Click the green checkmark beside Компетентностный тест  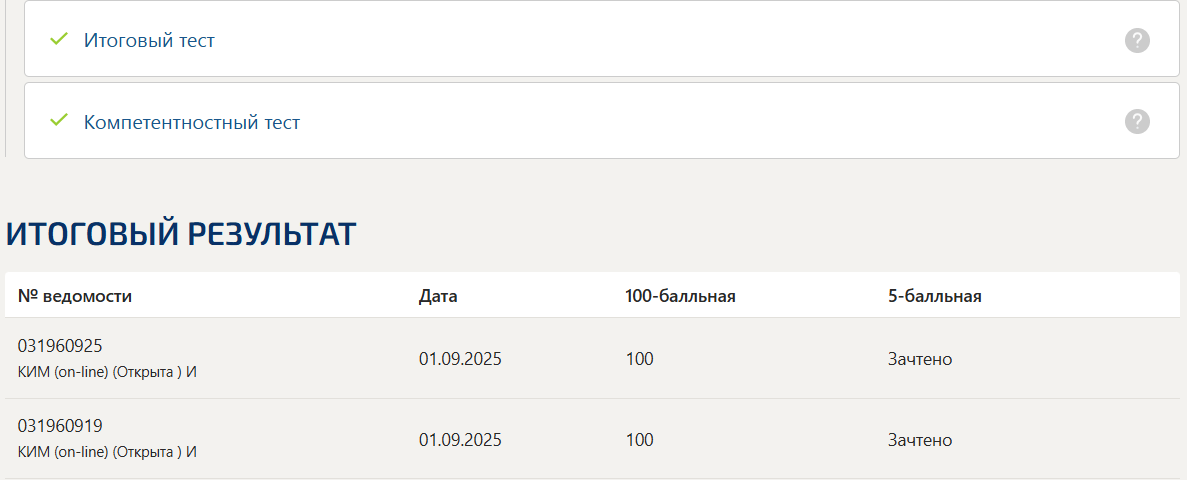pyautogui.click(x=58, y=120)
